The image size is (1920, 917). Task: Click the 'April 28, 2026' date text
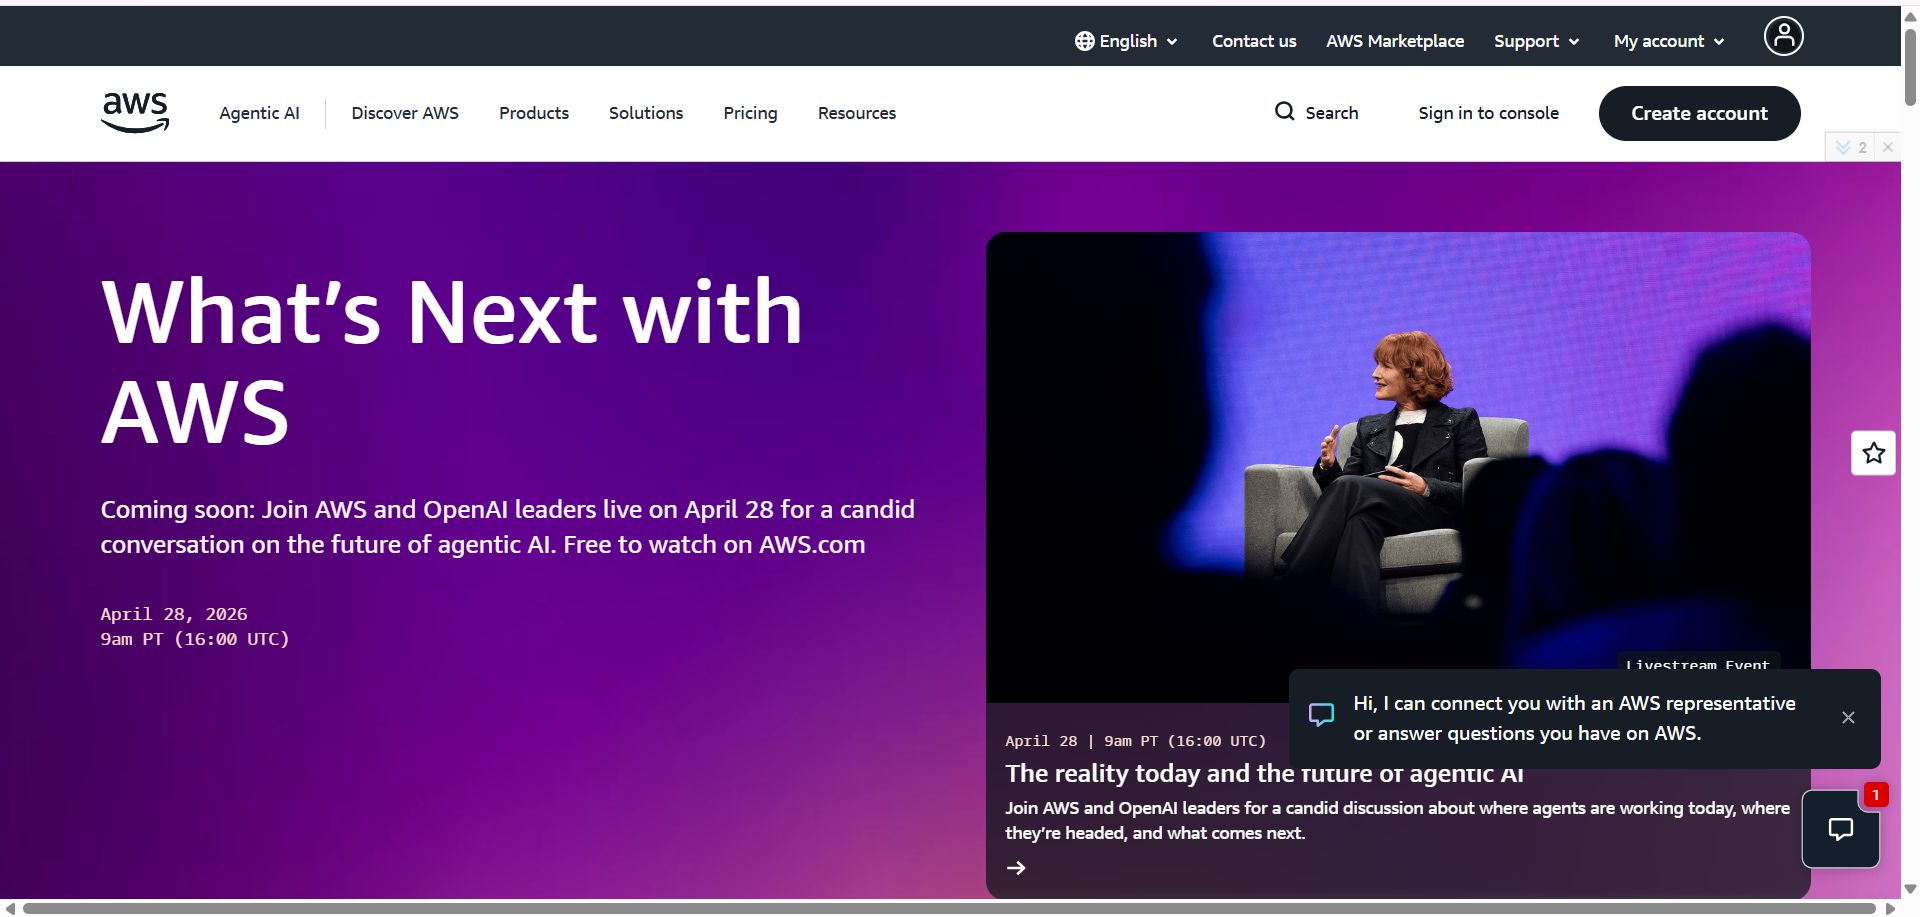tap(174, 614)
